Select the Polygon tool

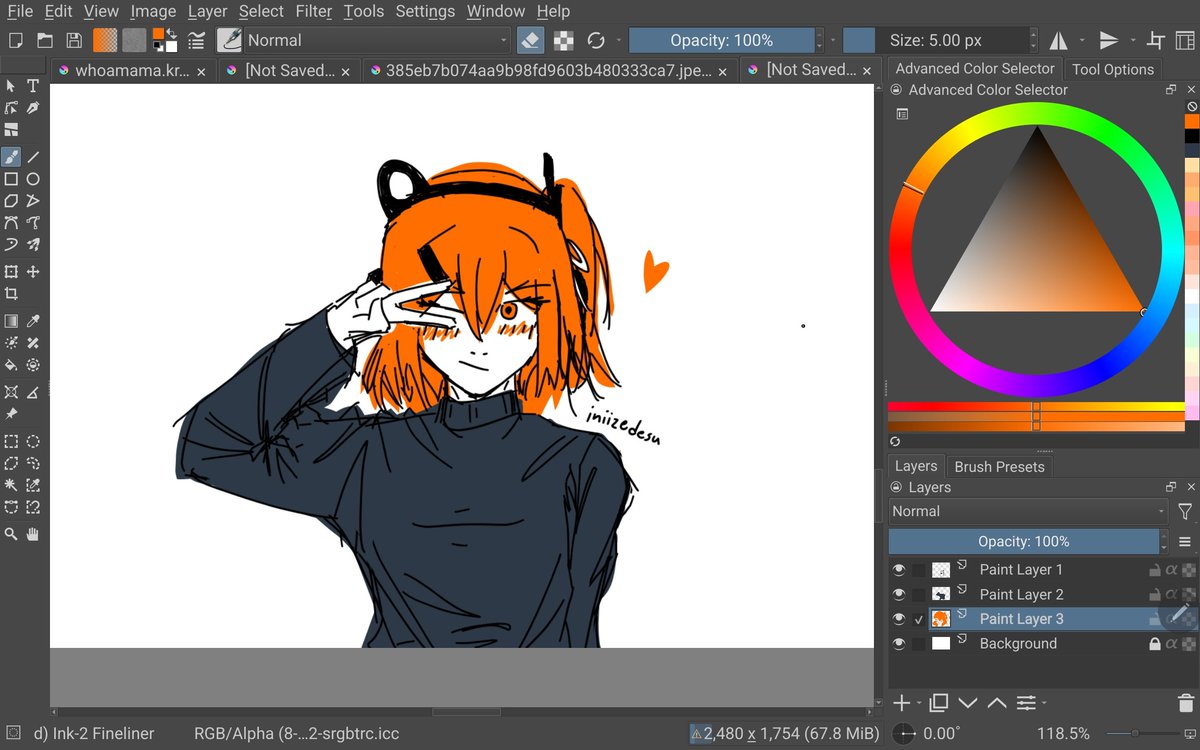coord(11,201)
